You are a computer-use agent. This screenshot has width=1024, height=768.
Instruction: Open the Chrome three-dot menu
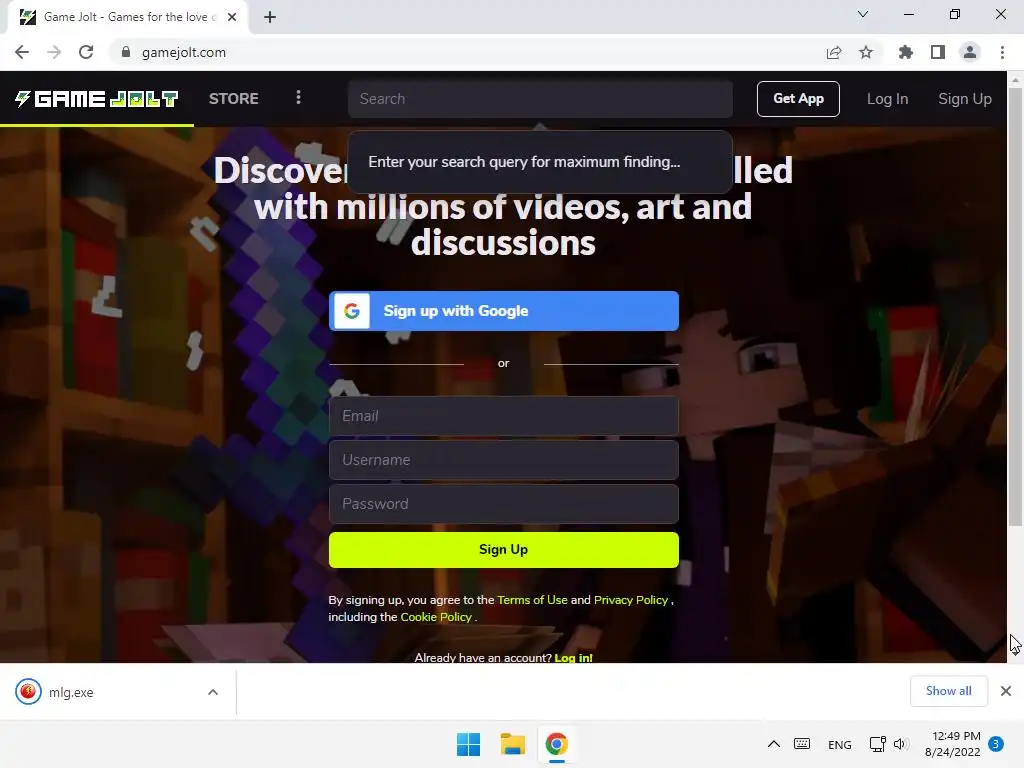click(x=1002, y=52)
